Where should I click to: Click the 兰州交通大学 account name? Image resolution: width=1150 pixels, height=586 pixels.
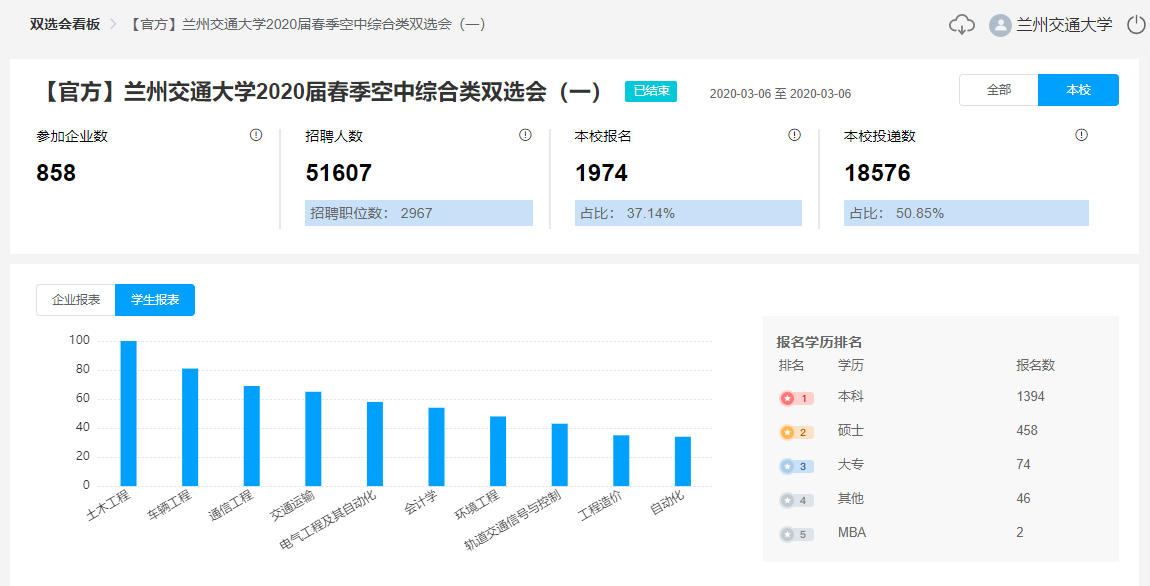click(1064, 25)
